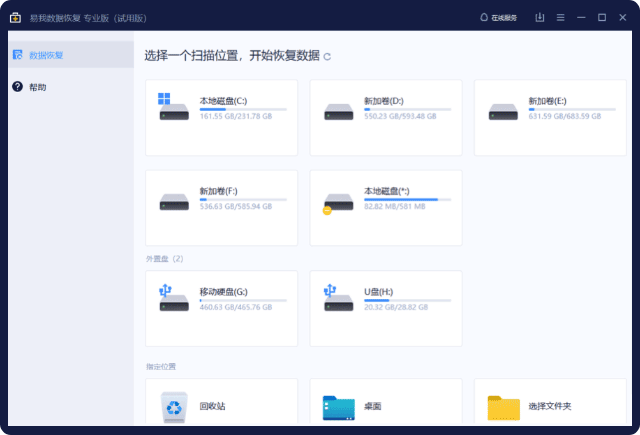Select the U盘(H:) external drive
Image resolution: width=640 pixels, height=435 pixels.
386,308
